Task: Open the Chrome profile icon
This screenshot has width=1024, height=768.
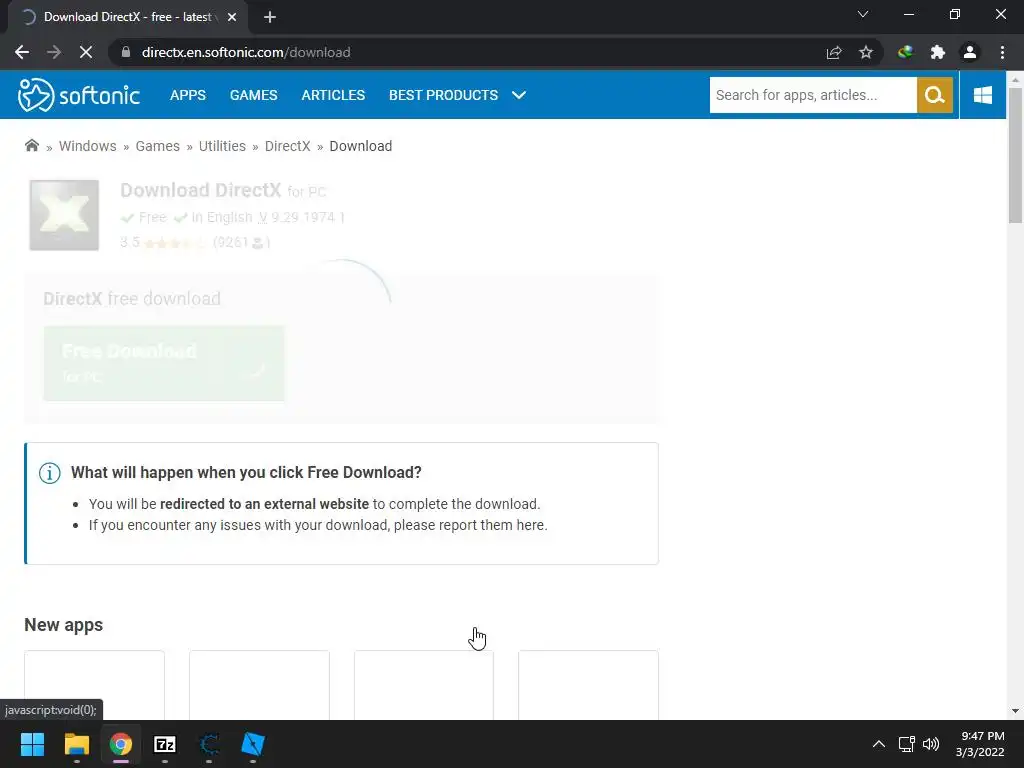Action: click(970, 52)
